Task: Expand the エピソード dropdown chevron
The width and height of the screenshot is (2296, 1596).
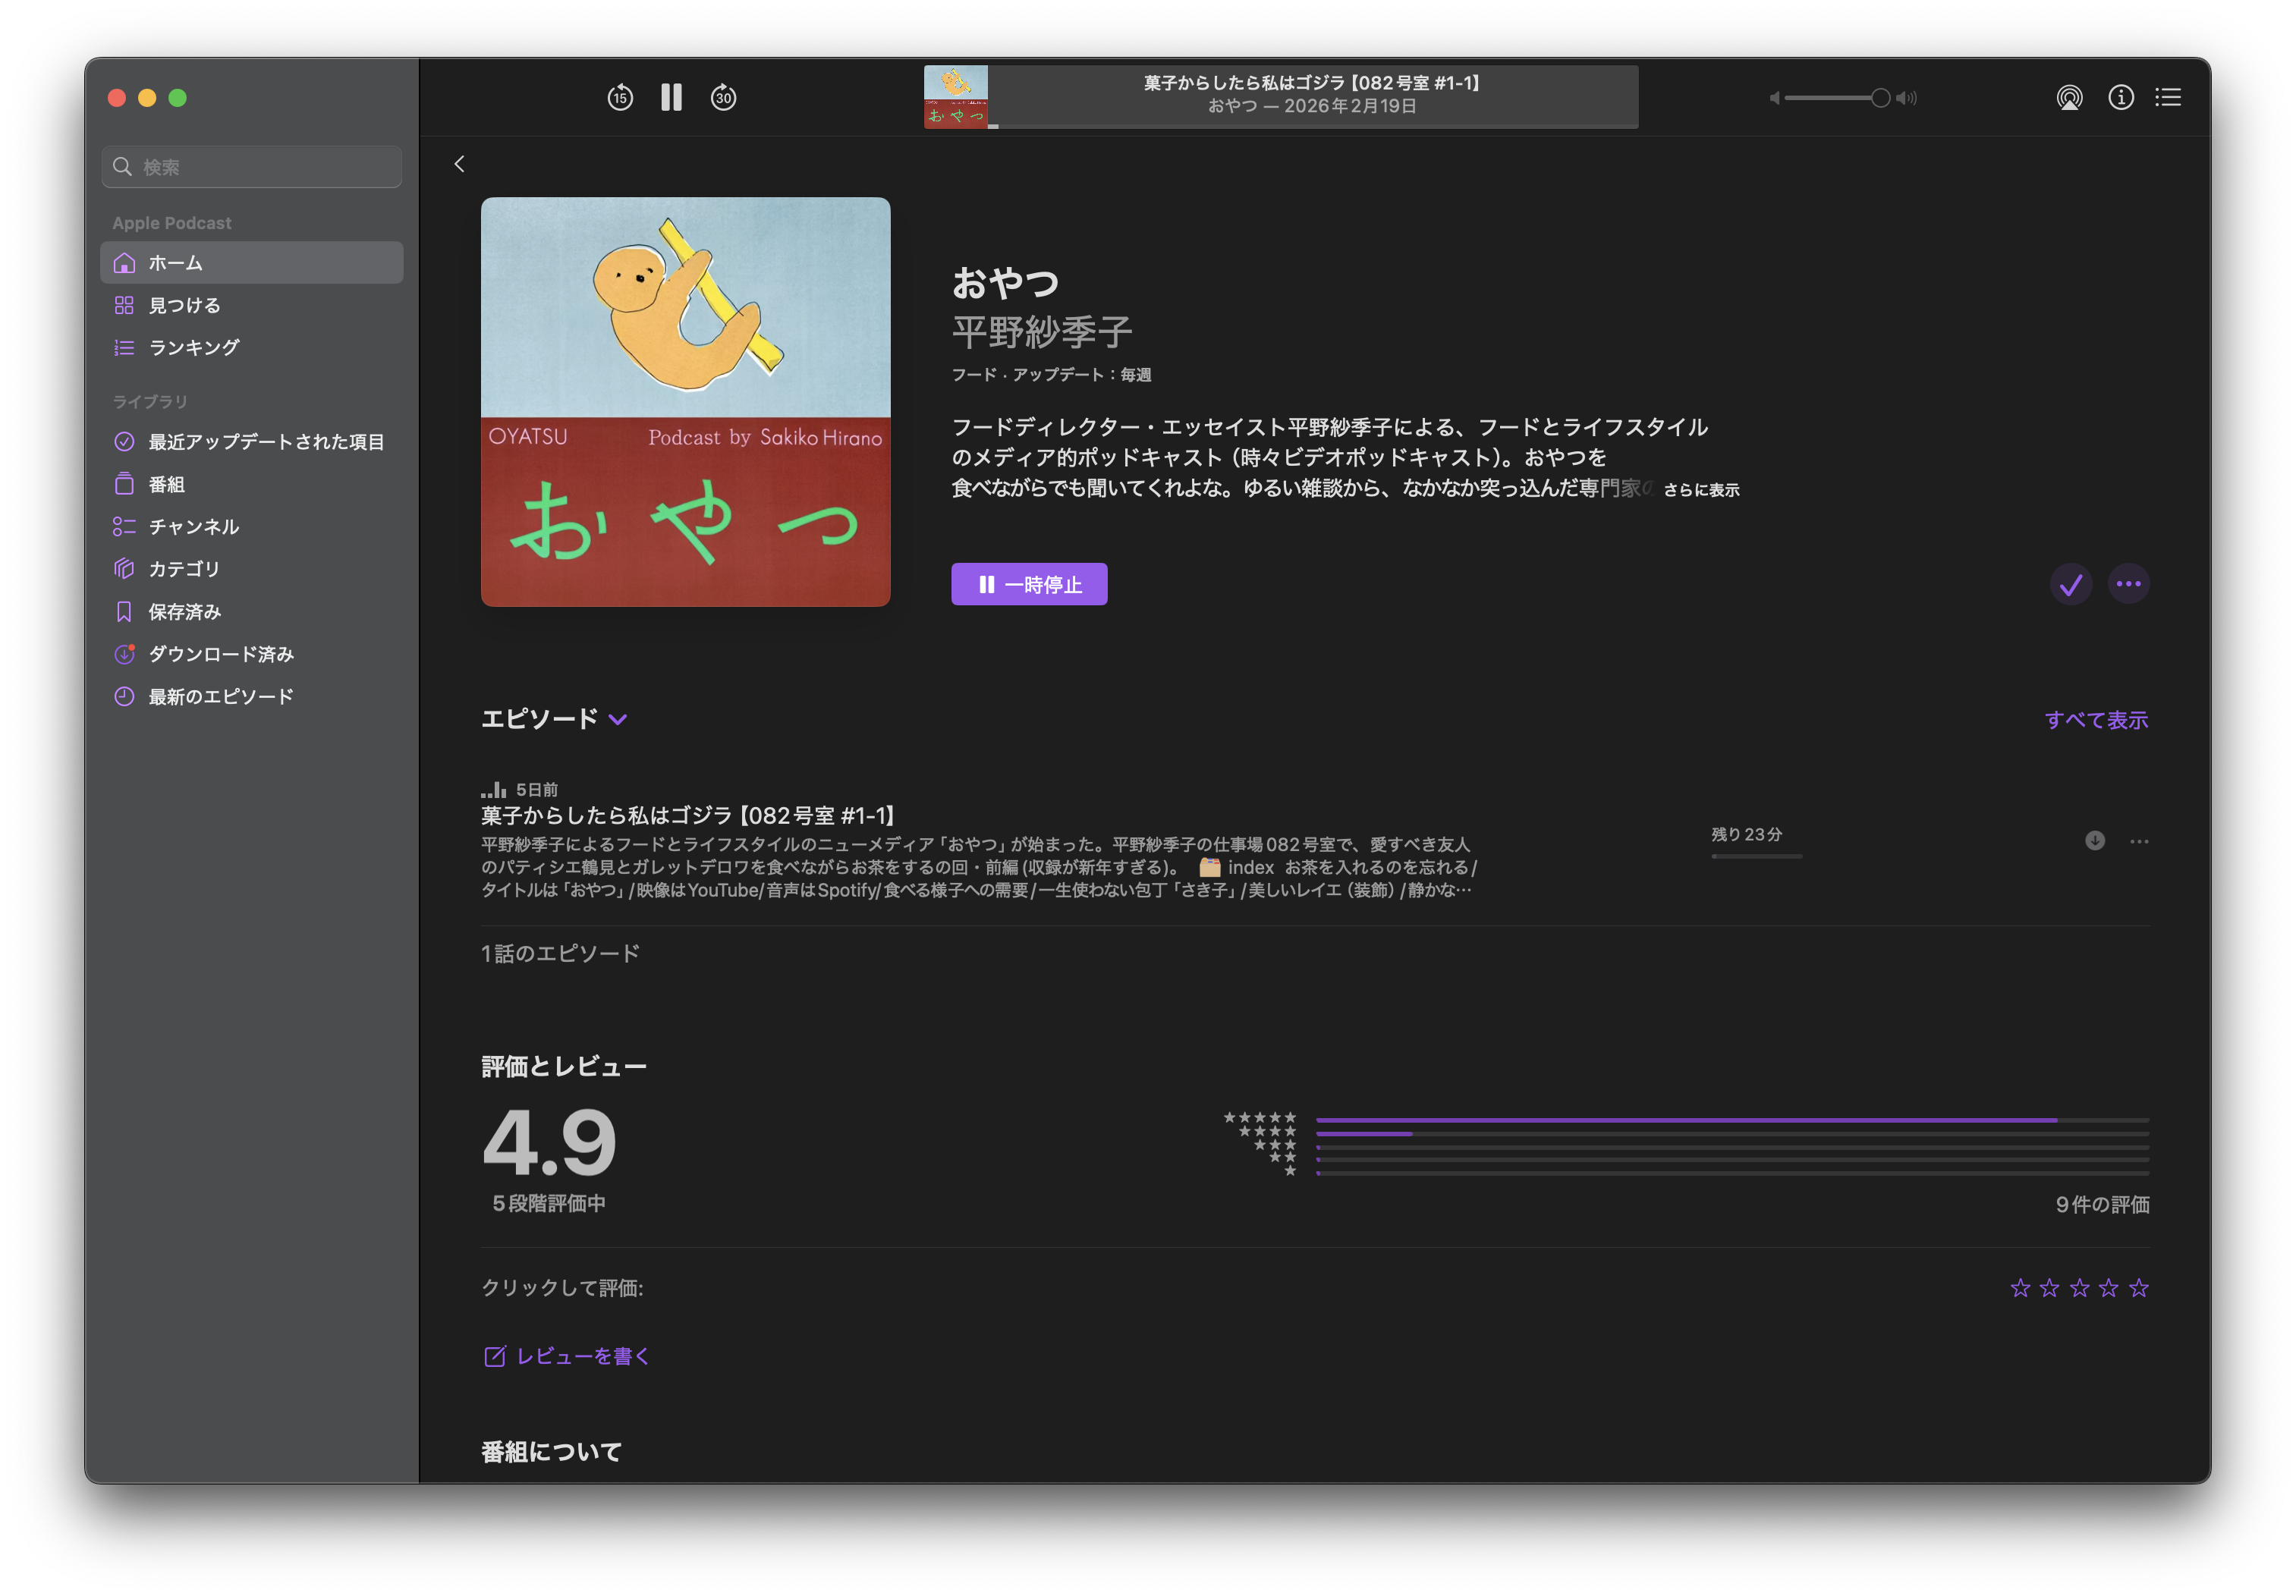Action: point(618,719)
